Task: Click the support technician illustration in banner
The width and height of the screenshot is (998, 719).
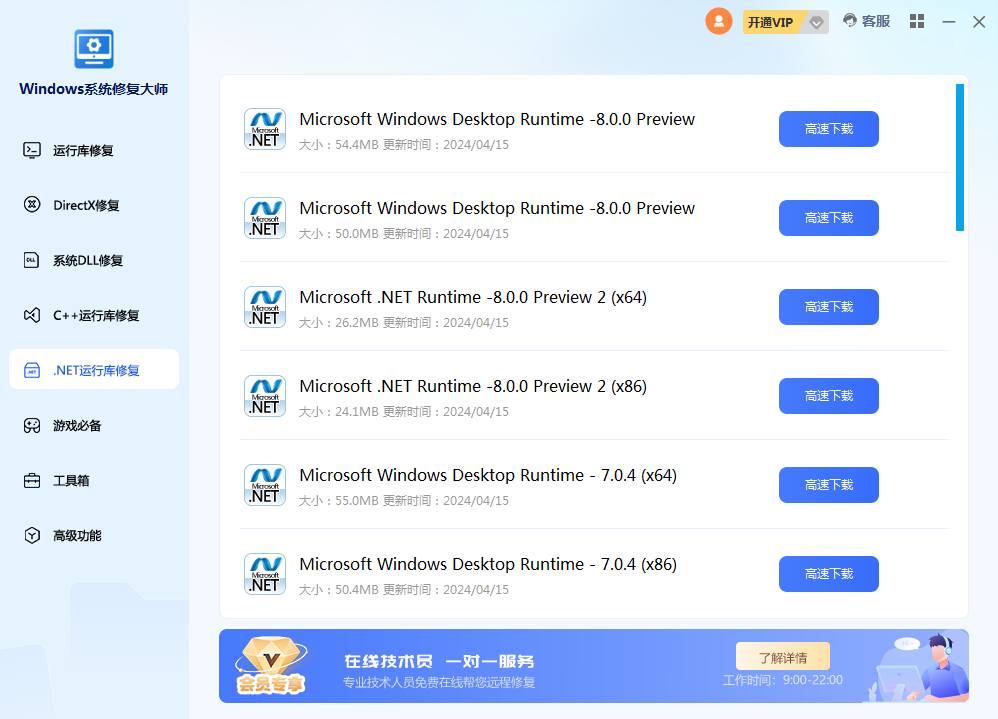Action: click(919, 666)
